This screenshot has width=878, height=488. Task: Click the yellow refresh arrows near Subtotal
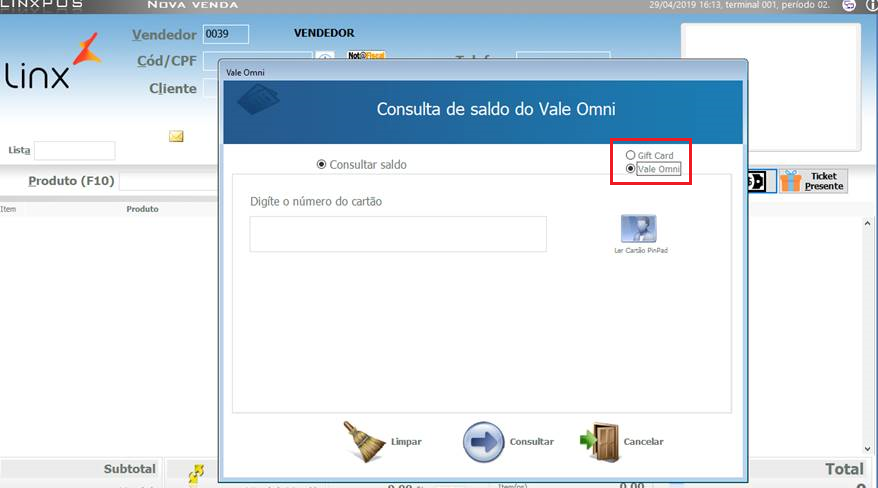[196, 473]
